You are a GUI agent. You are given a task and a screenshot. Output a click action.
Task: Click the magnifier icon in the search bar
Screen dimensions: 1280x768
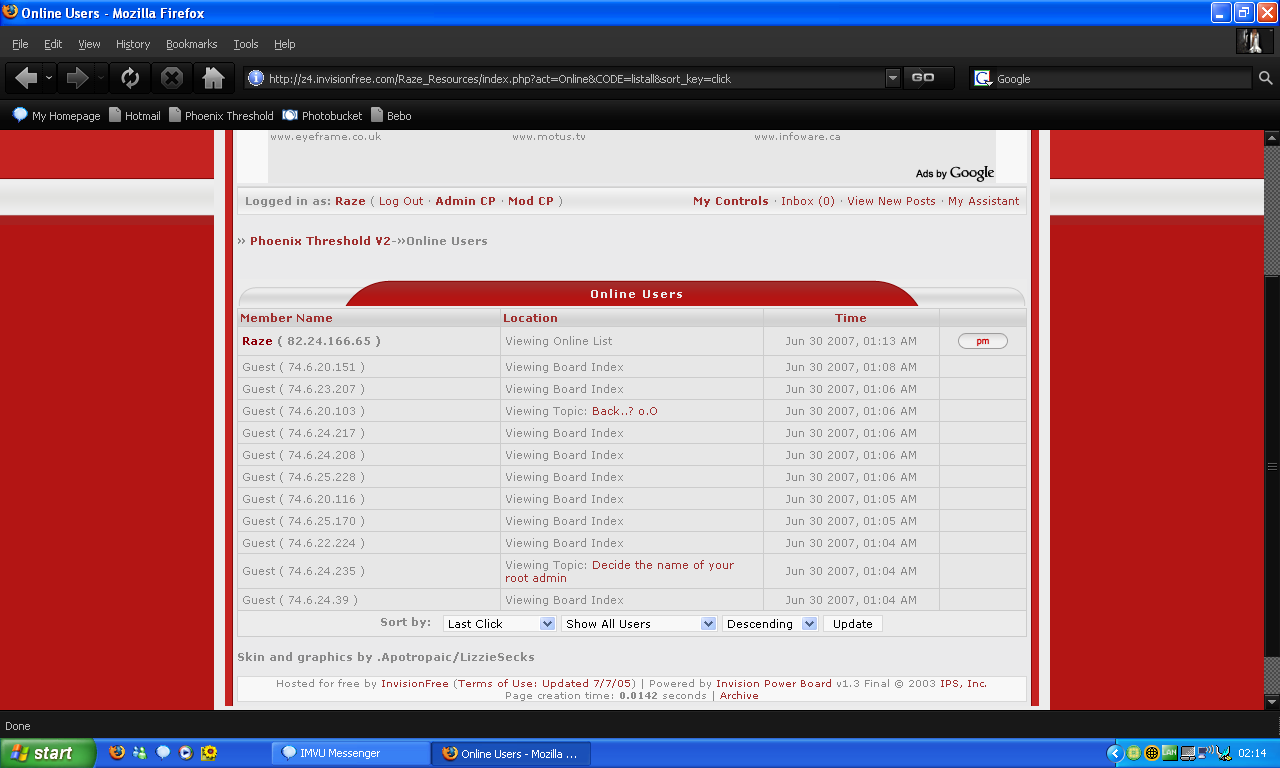(1265, 78)
